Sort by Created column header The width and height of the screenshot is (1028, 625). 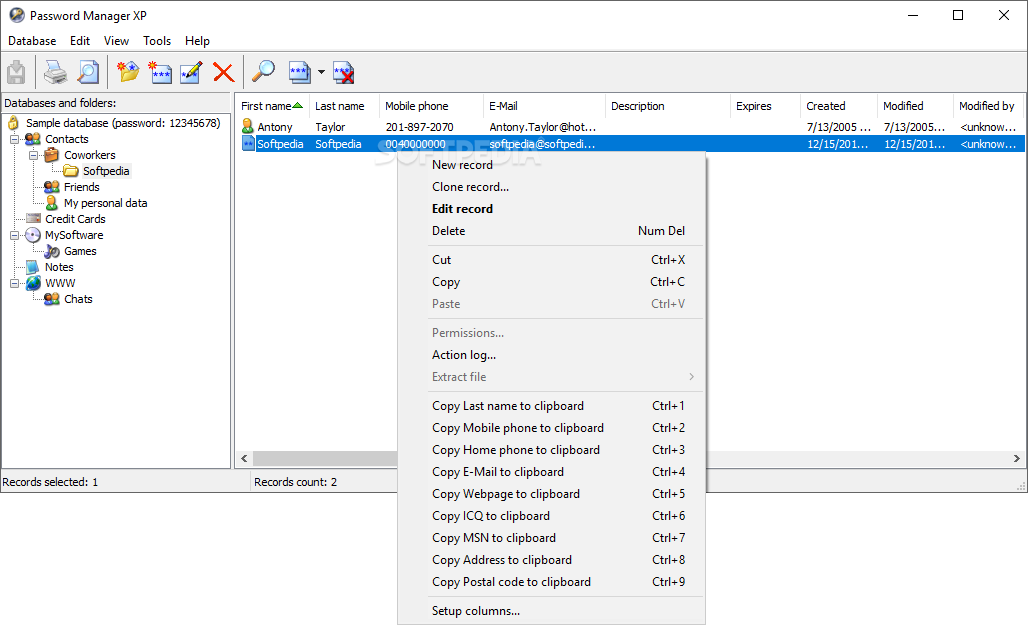[839, 106]
